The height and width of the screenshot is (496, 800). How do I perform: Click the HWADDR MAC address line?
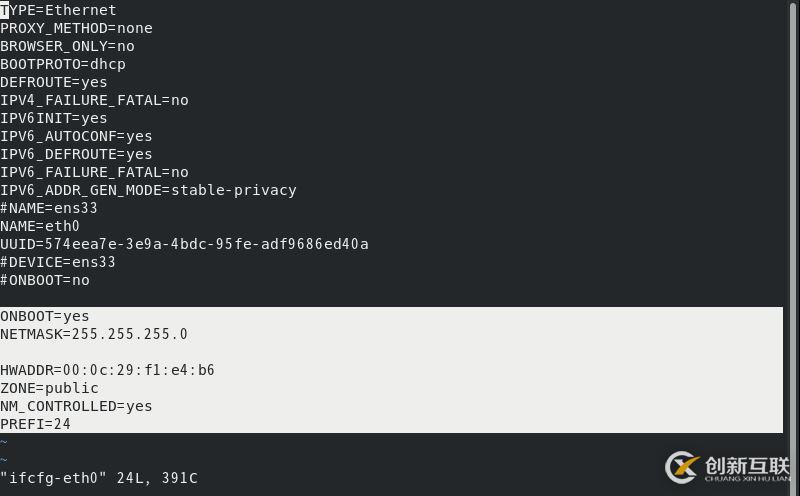[x=107, y=370]
